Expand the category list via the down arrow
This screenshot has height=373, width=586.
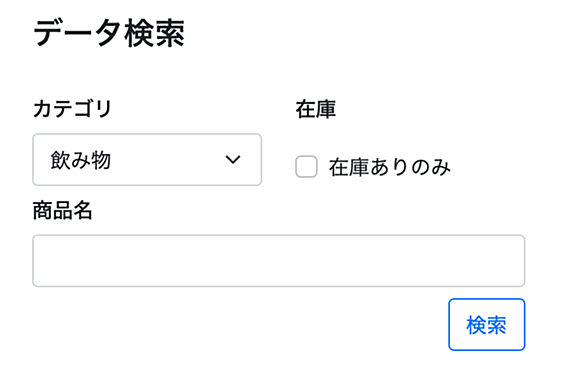click(233, 160)
